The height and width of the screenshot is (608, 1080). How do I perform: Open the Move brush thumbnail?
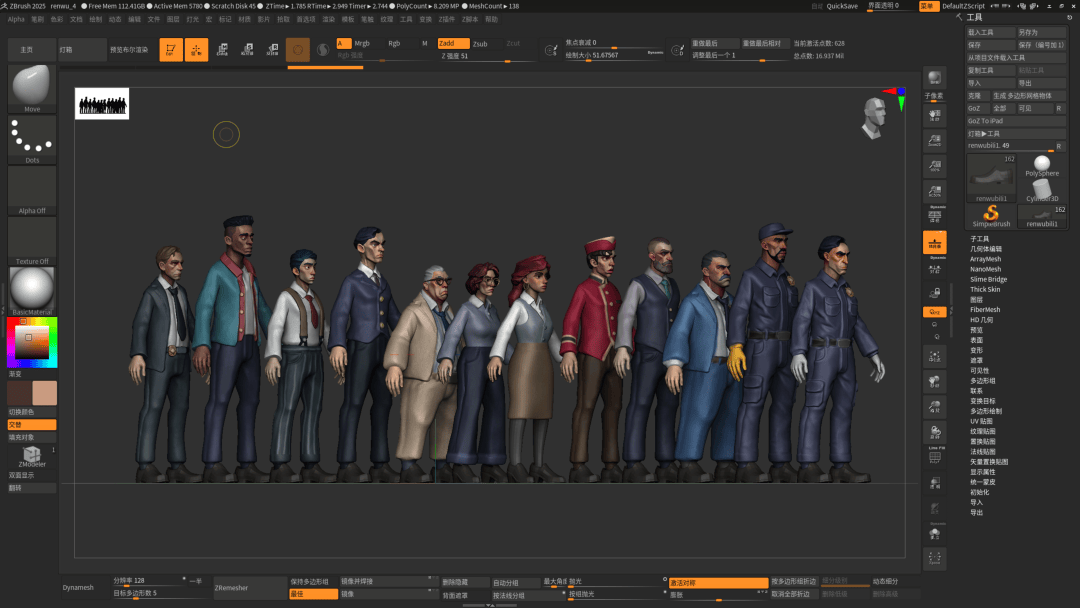click(32, 88)
